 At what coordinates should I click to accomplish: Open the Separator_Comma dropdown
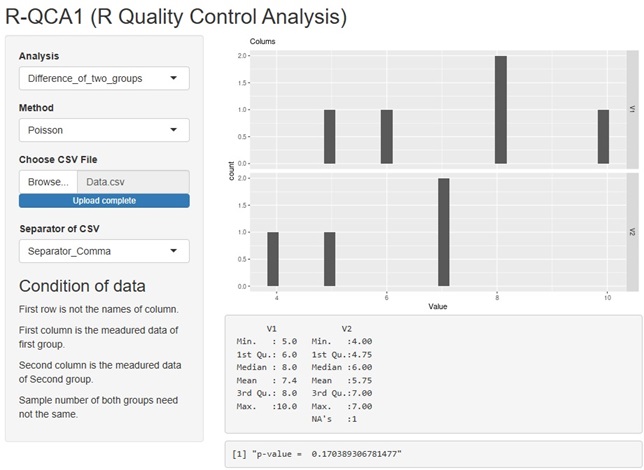[104, 251]
